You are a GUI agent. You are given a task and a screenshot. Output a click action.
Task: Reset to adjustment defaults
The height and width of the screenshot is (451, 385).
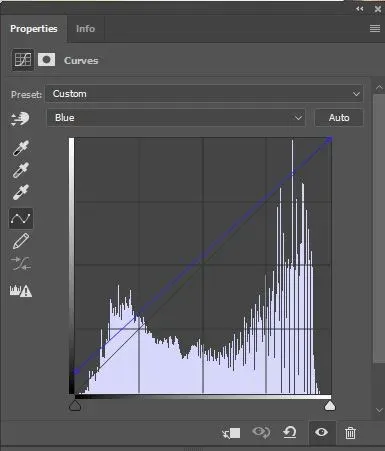coord(290,433)
